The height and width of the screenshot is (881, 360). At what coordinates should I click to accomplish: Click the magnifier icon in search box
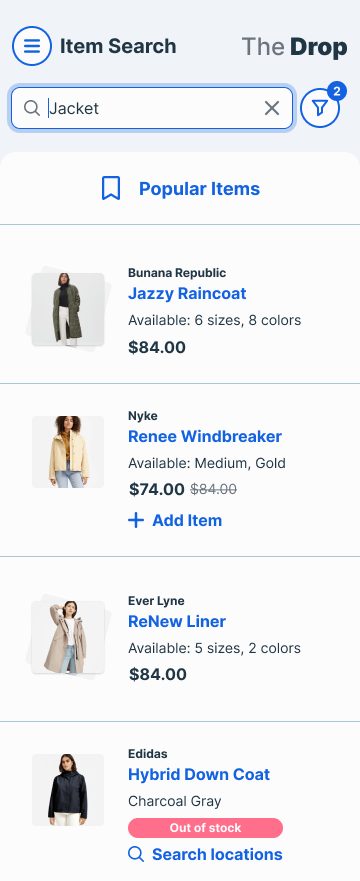pyautogui.click(x=32, y=108)
